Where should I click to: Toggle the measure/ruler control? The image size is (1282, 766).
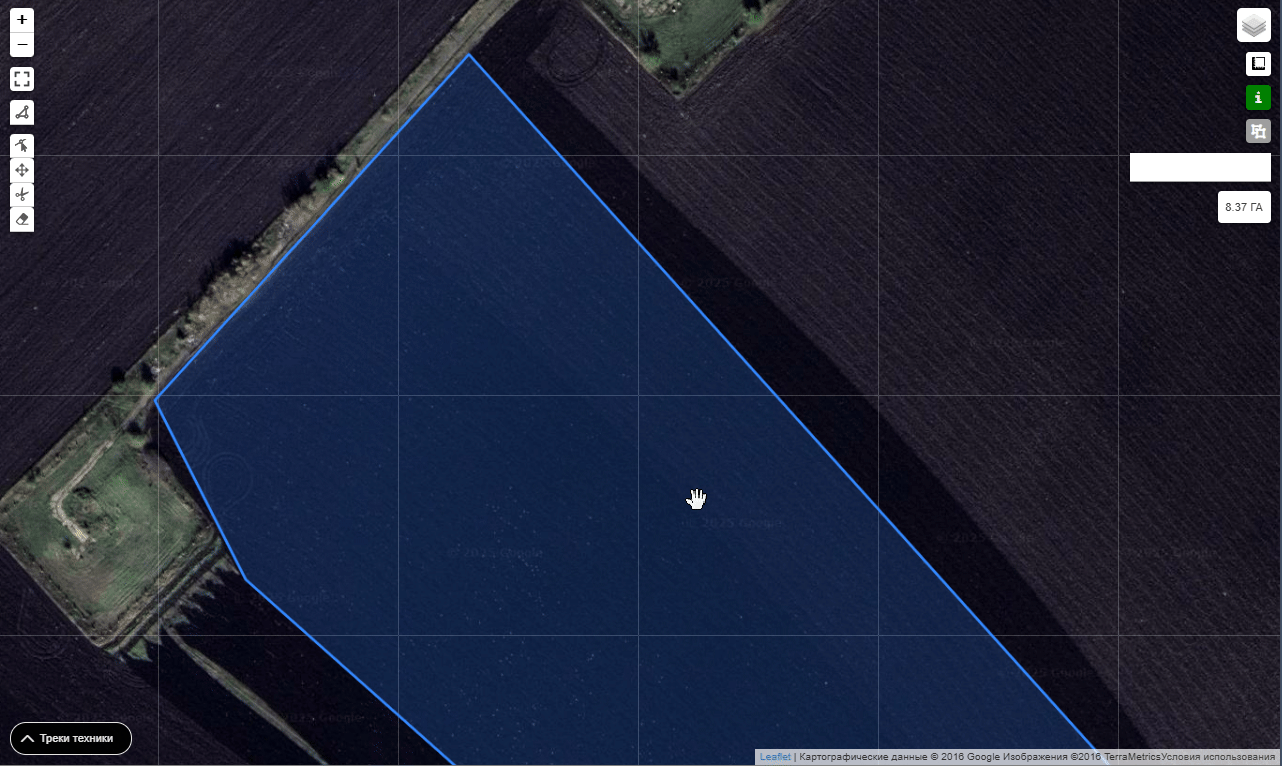pos(1258,64)
